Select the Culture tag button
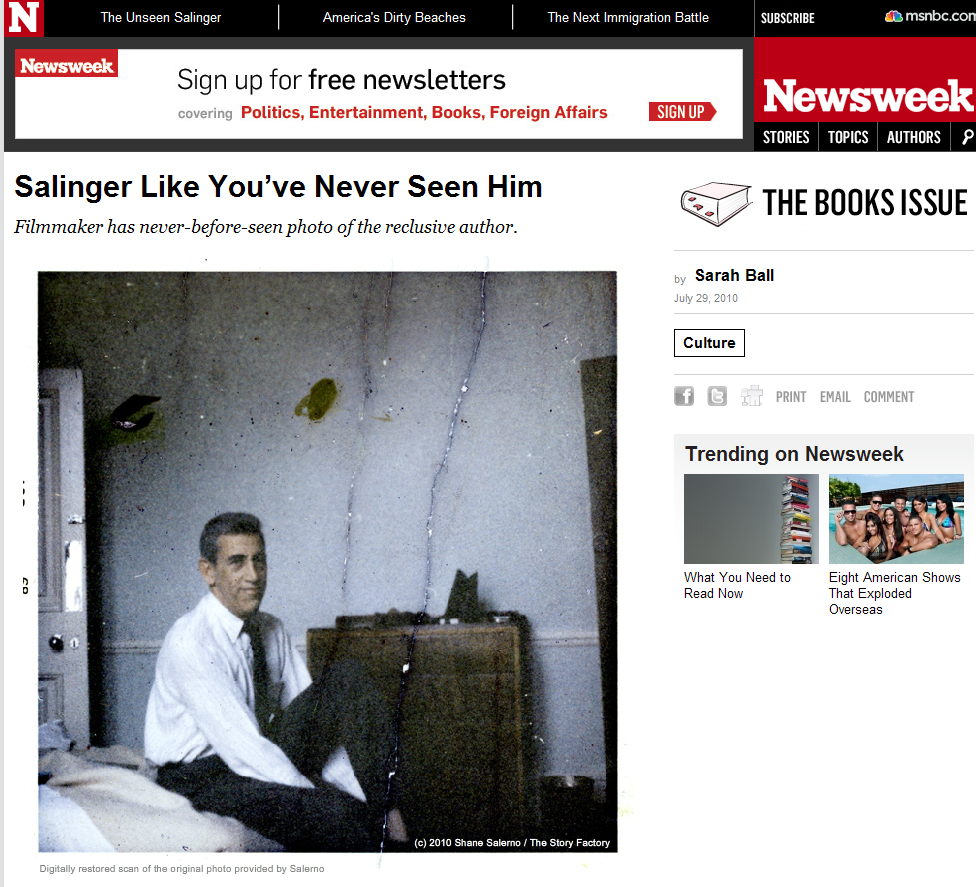The height and width of the screenshot is (887, 976). click(709, 343)
